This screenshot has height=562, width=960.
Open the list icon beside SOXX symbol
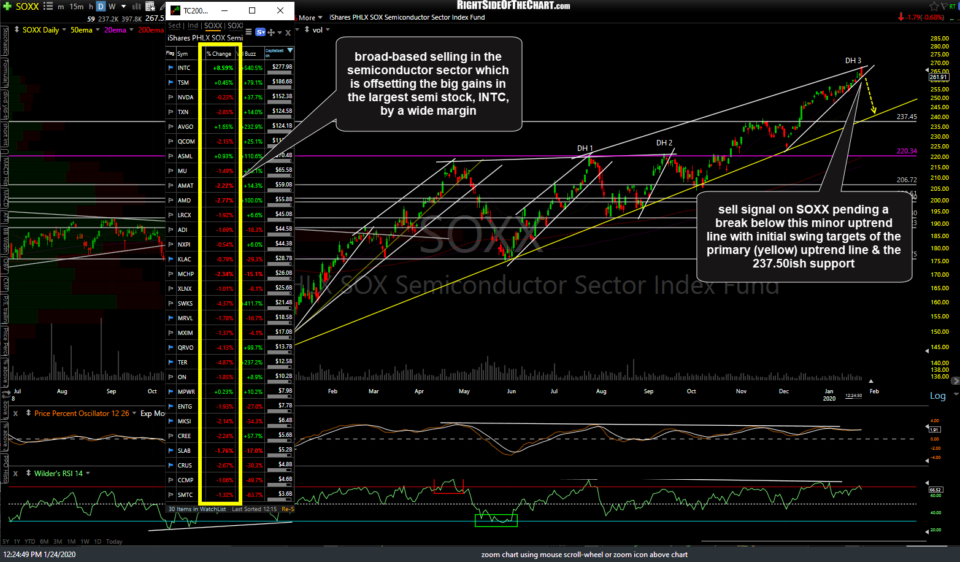(48, 6)
